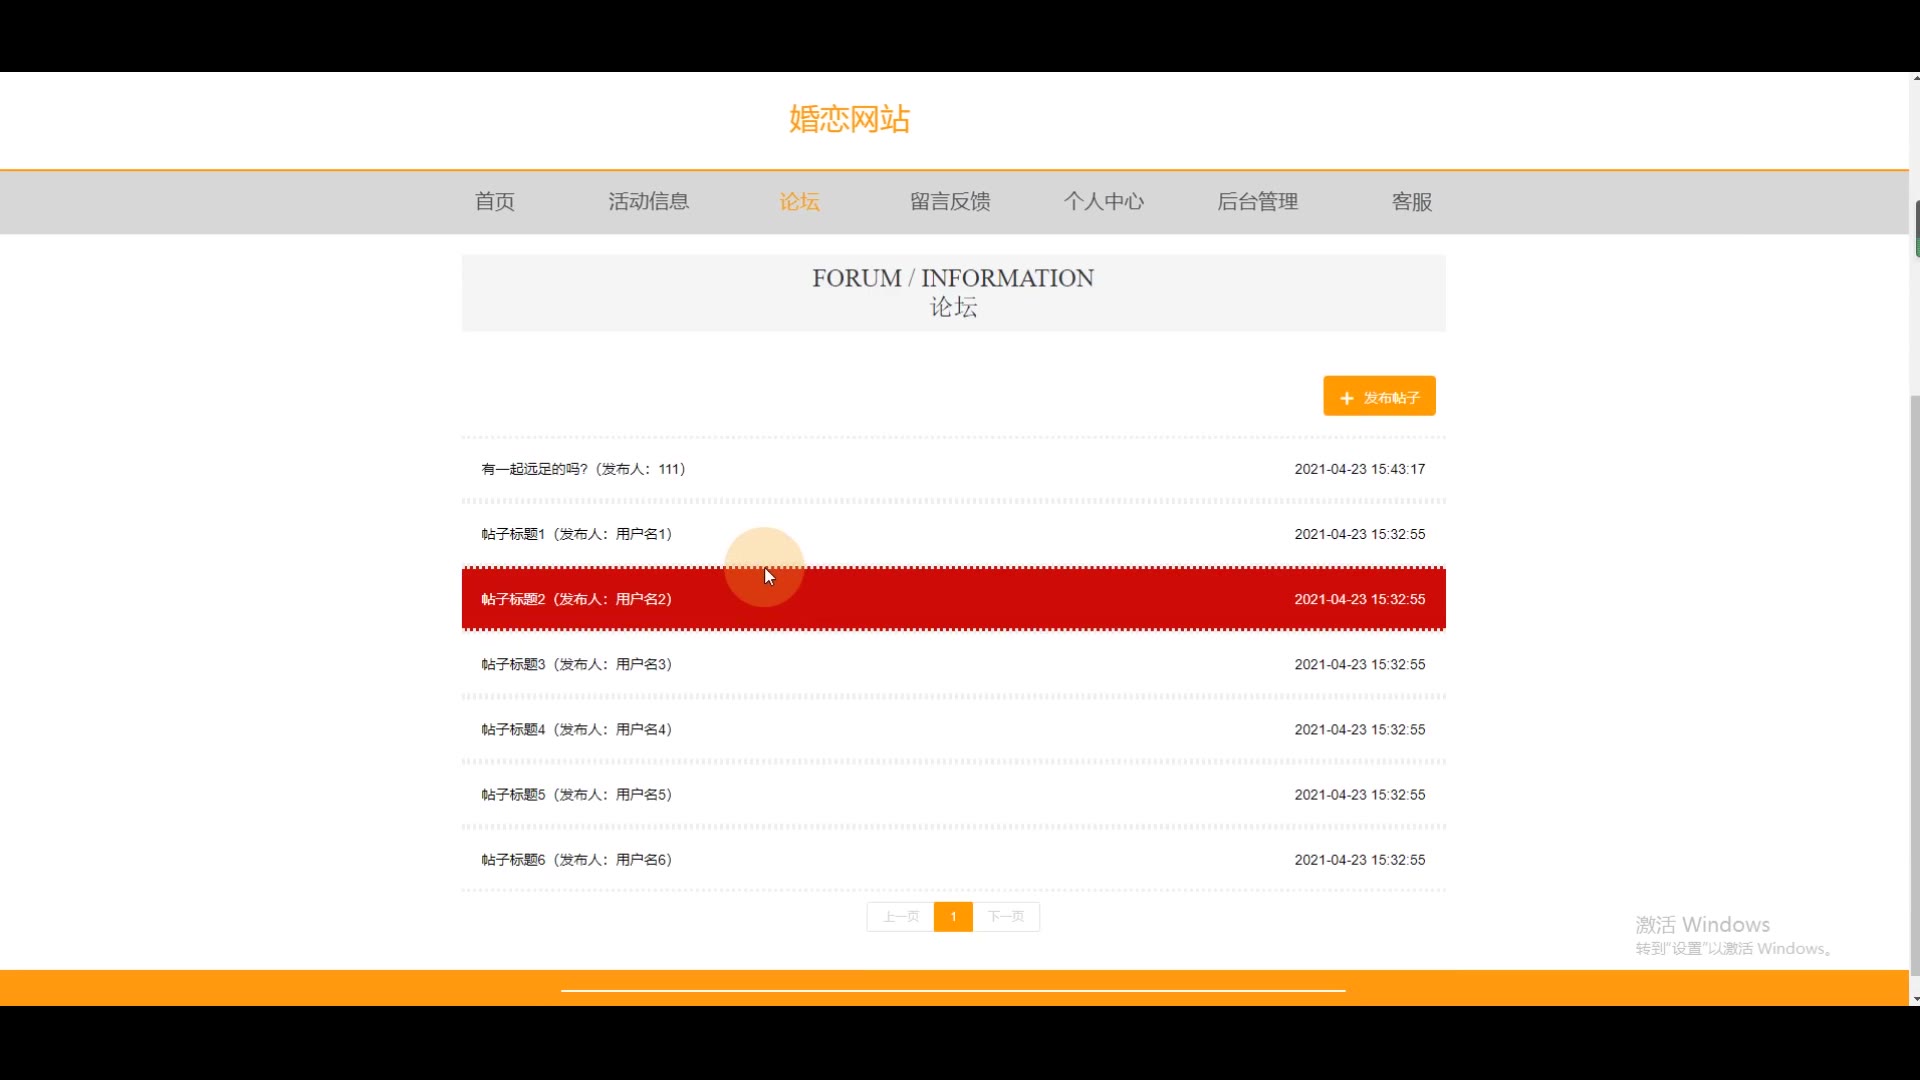This screenshot has height=1080, width=1920.
Task: Click the 下一页 pagination button
Action: click(1006, 916)
